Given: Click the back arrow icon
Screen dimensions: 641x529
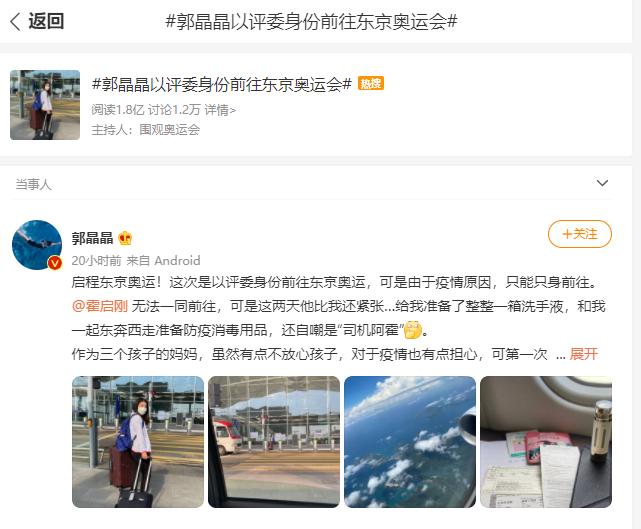Looking at the screenshot, I should click(15, 21).
